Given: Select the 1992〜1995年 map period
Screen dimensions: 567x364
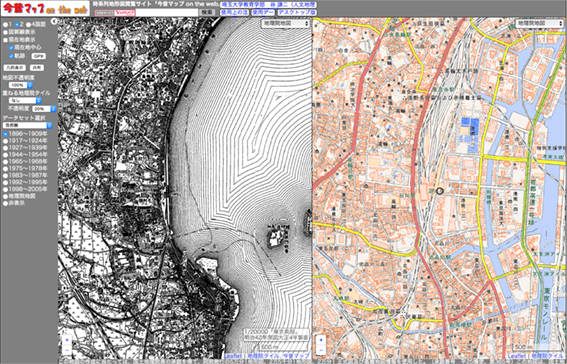Looking at the screenshot, I should point(5,183).
